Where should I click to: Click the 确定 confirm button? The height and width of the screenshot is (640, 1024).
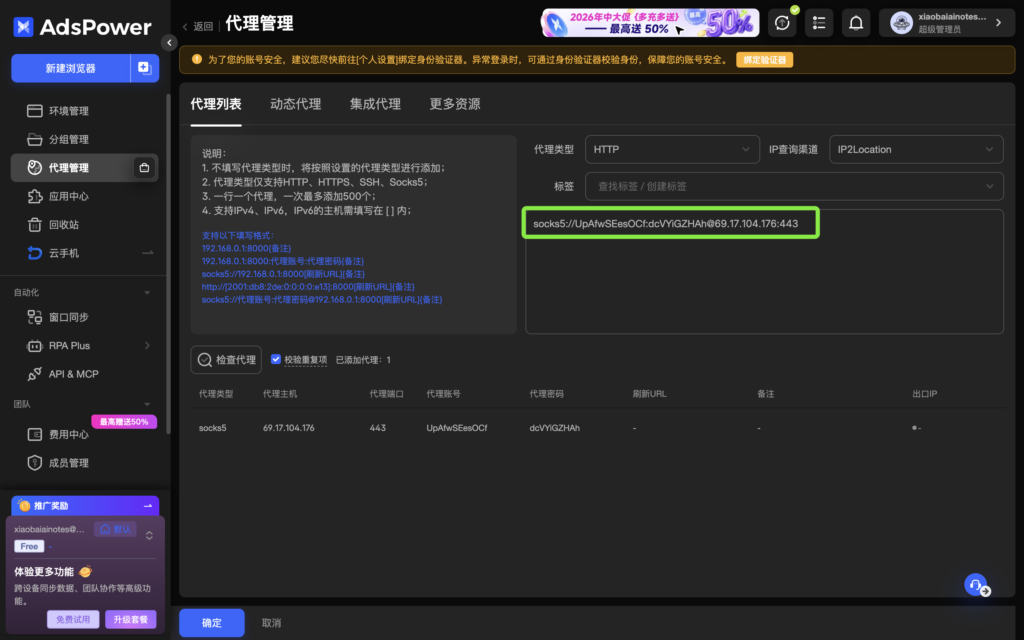[212, 623]
